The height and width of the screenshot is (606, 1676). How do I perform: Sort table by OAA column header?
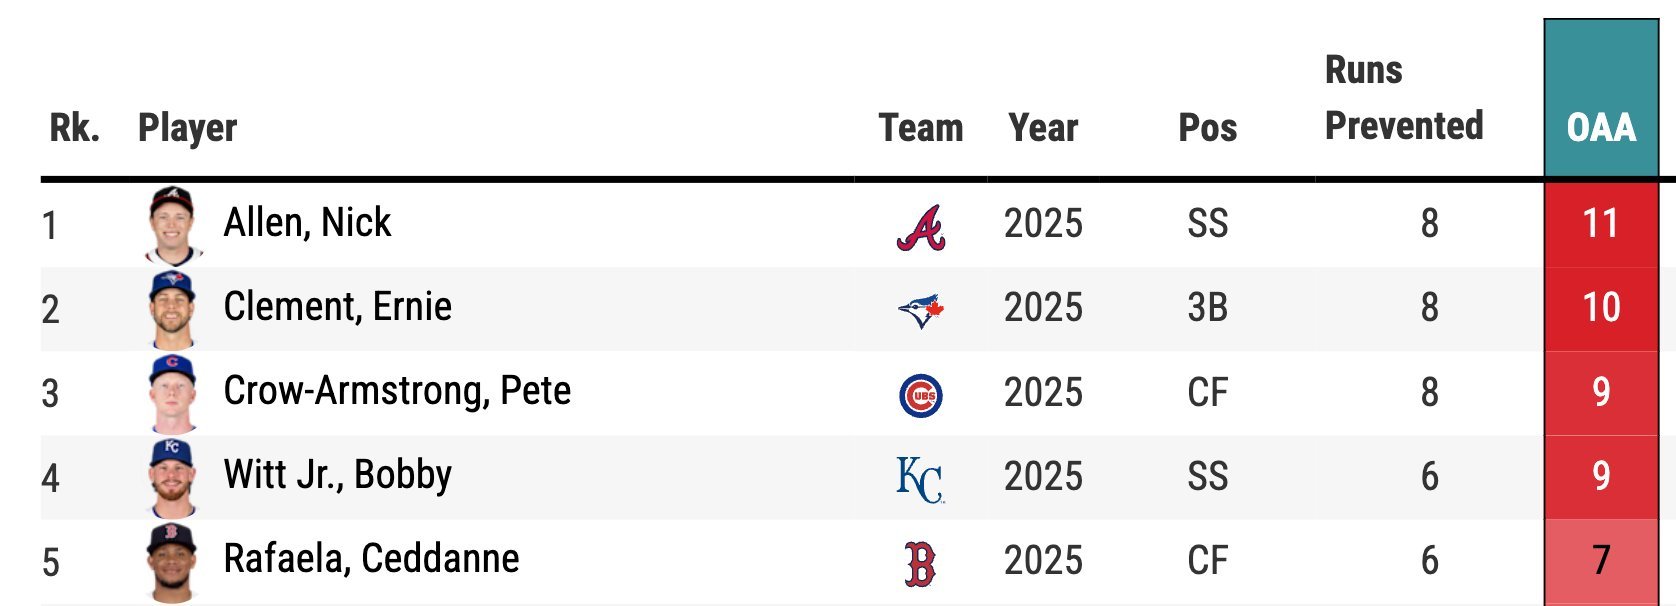coord(1601,127)
